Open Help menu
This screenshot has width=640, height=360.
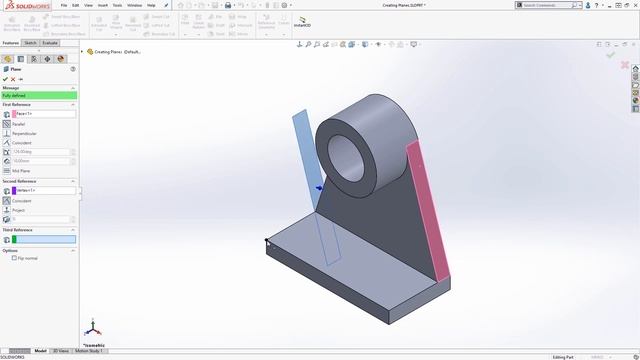coord(151,5)
